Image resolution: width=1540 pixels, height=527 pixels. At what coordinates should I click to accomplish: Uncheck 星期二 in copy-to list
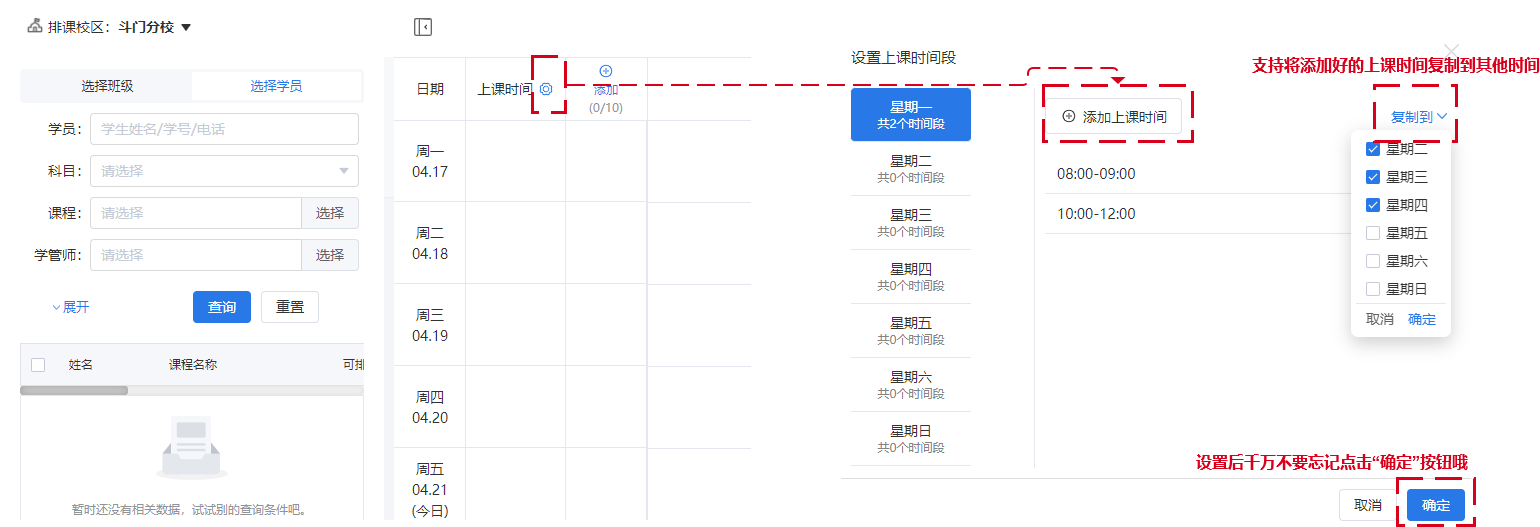point(1373,149)
